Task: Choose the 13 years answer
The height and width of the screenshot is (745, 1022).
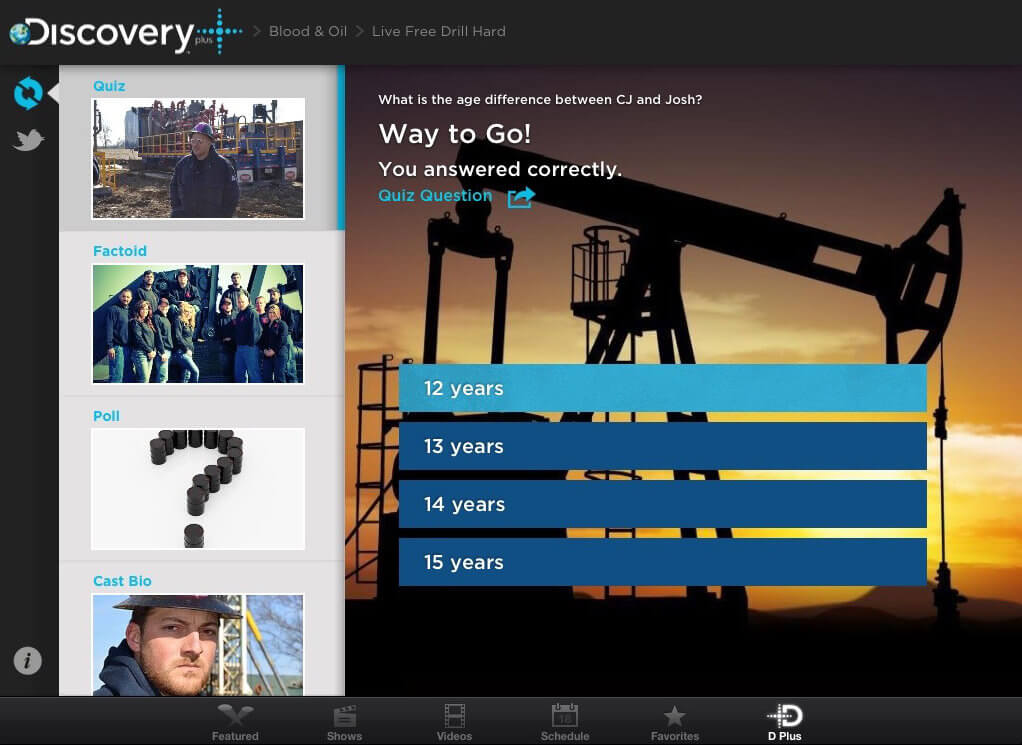Action: [x=662, y=446]
